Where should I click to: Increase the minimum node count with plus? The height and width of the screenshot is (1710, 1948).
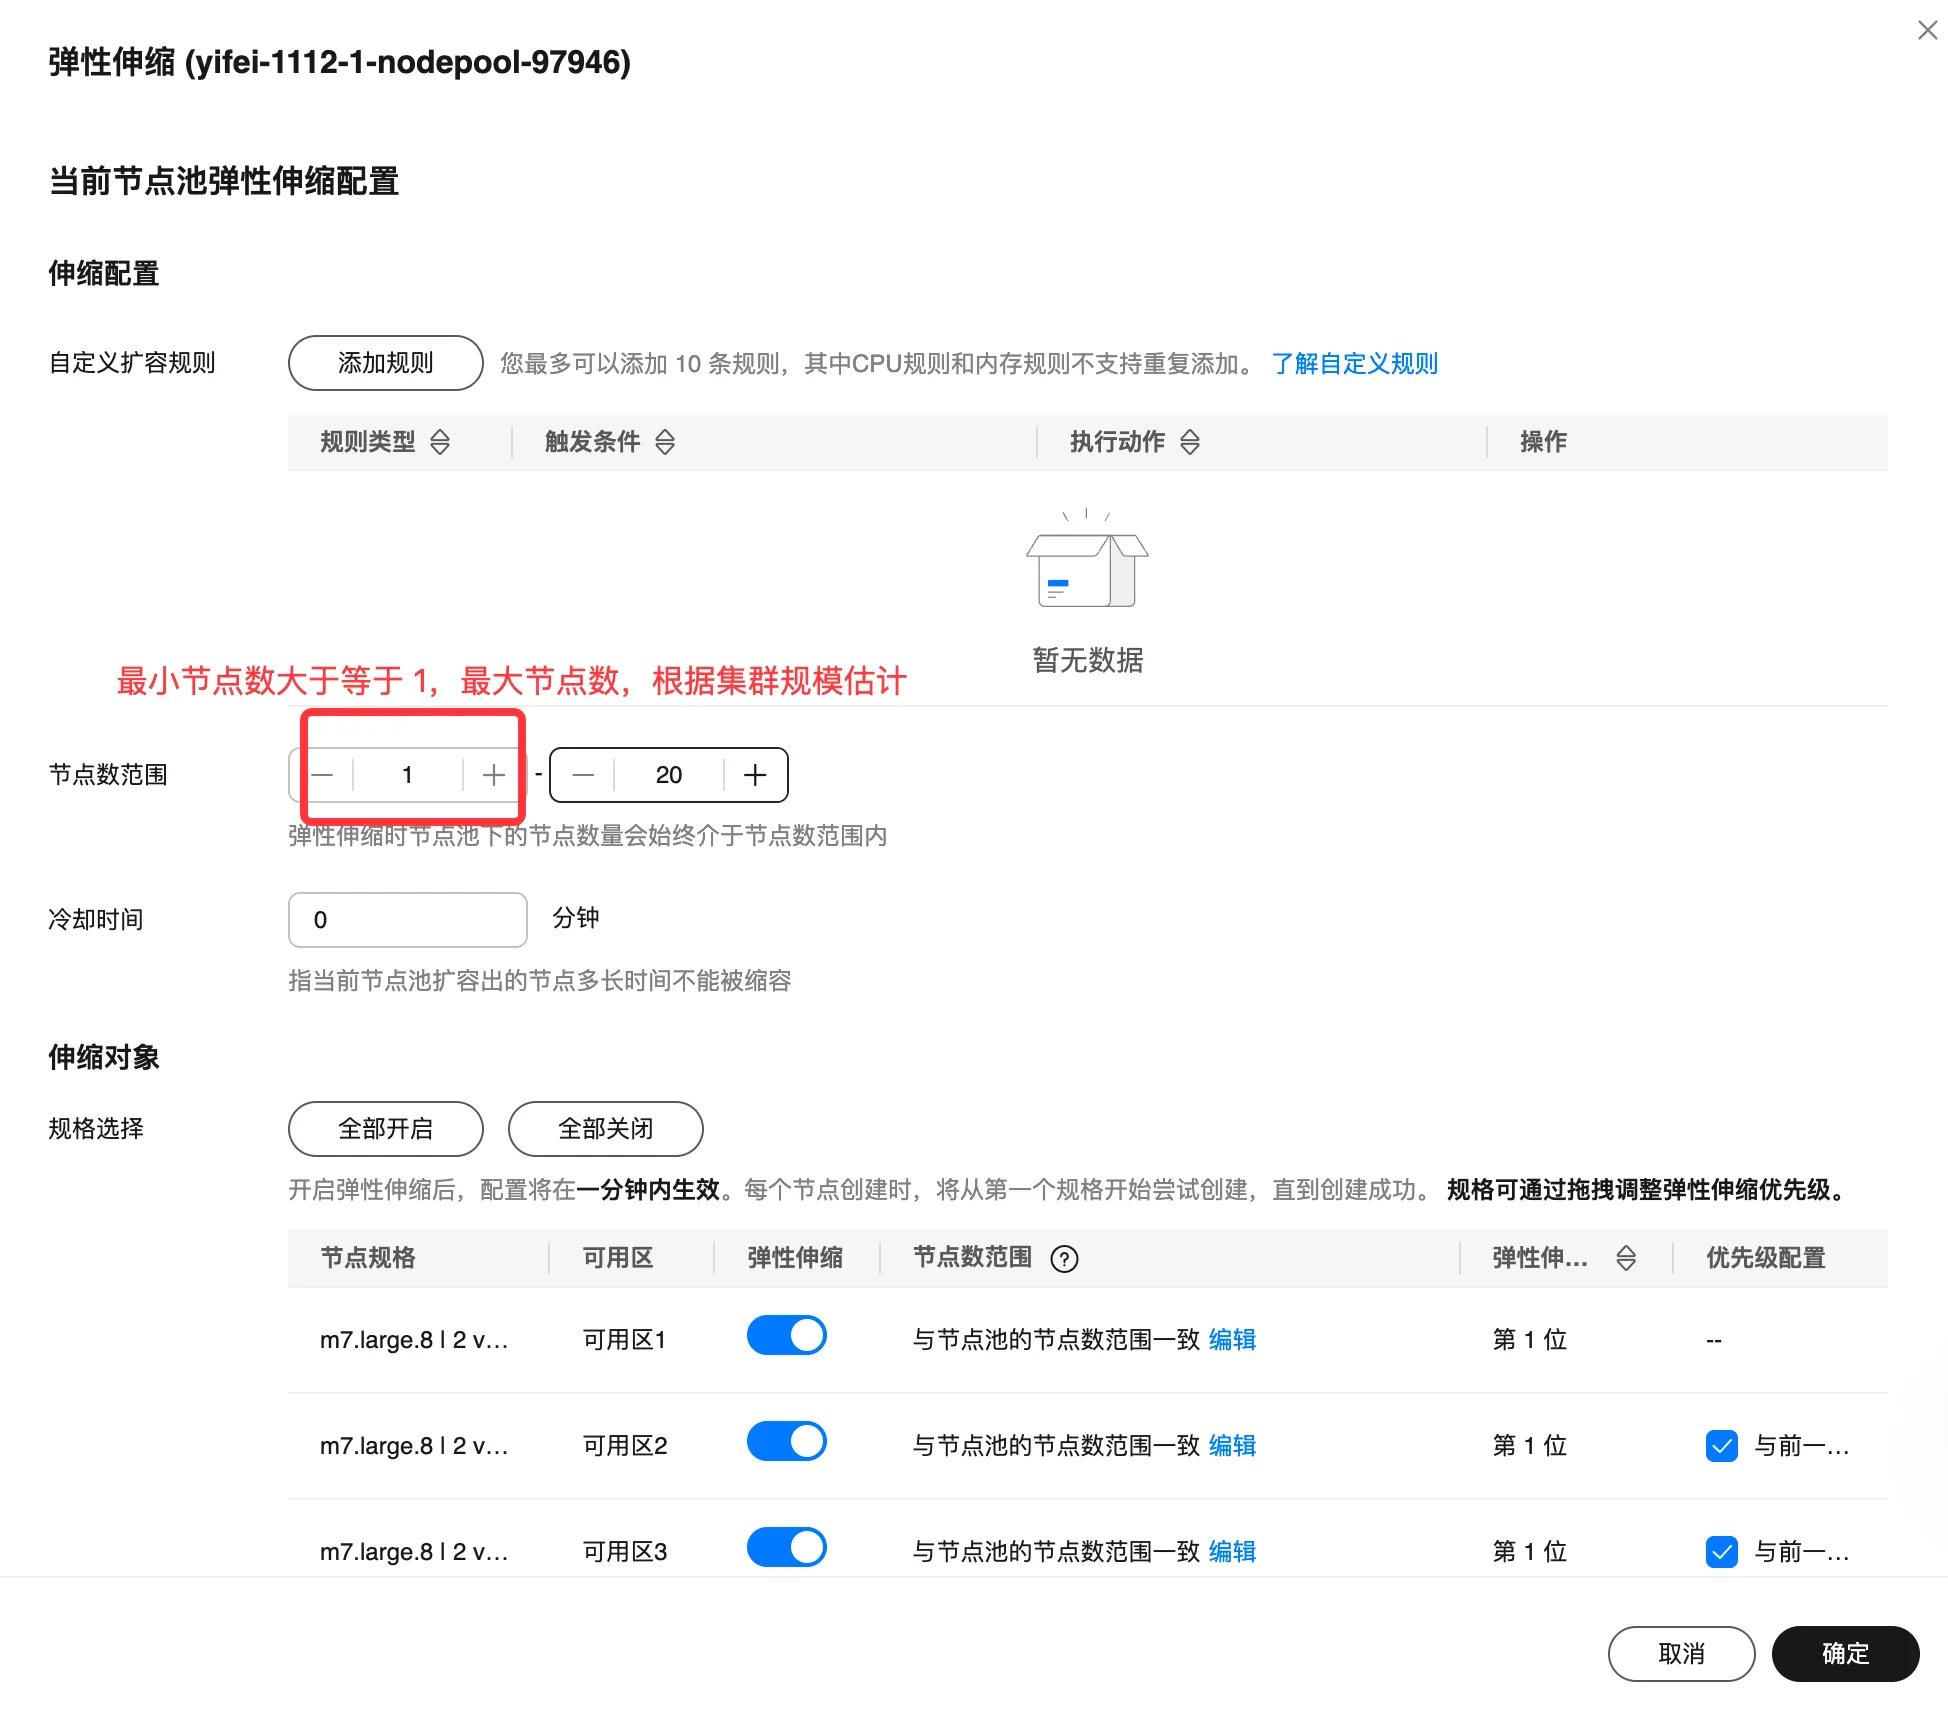click(493, 775)
